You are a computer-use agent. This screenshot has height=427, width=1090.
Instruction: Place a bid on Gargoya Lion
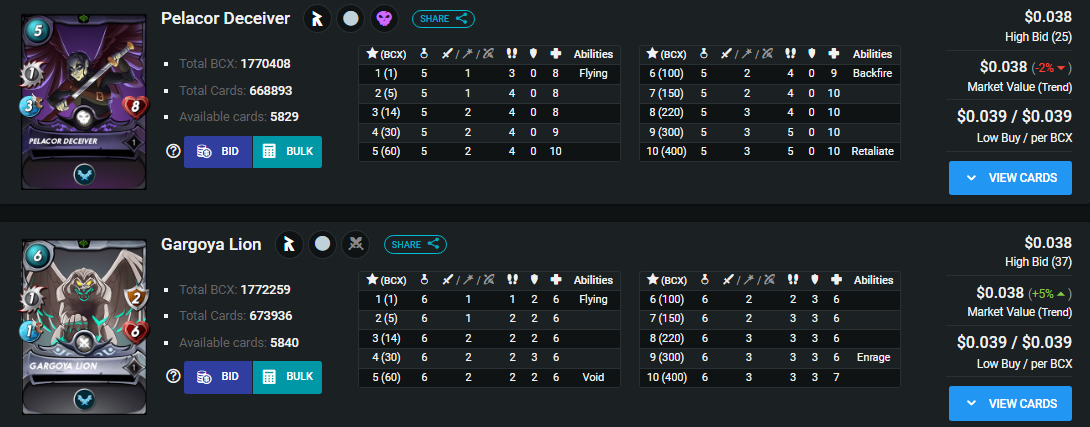(218, 377)
